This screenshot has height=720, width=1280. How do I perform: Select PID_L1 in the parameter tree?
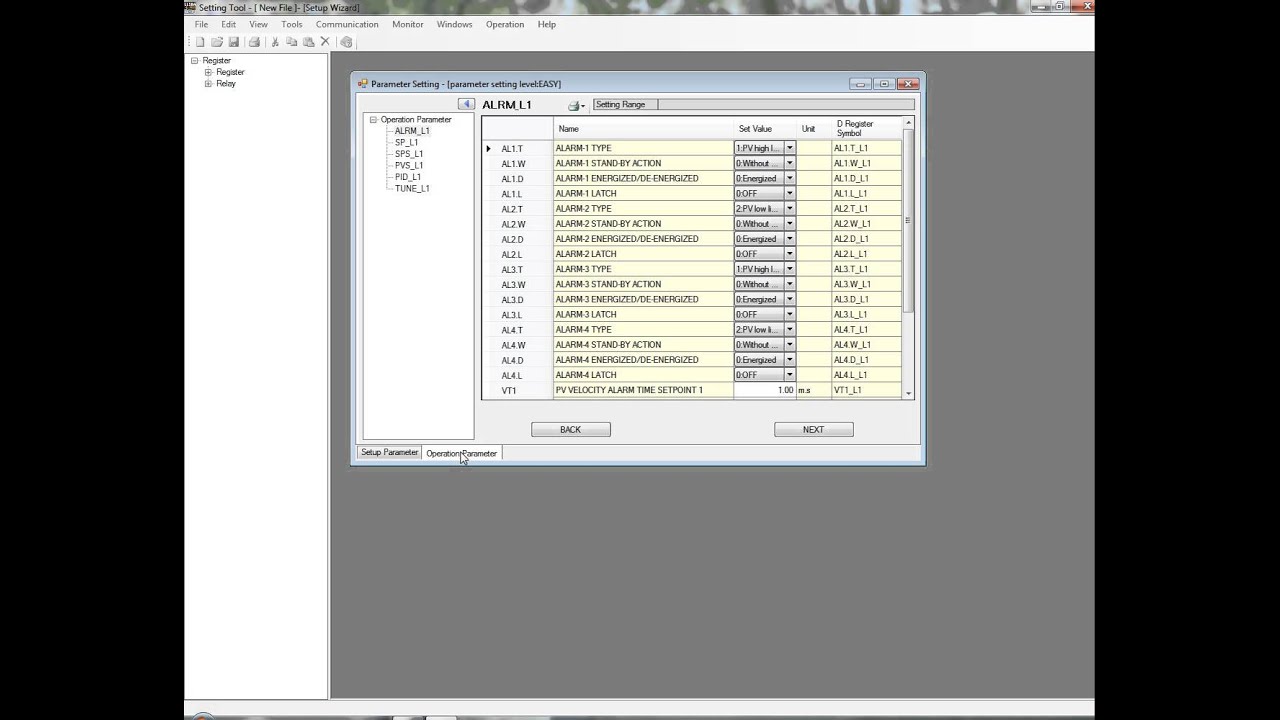coord(408,177)
